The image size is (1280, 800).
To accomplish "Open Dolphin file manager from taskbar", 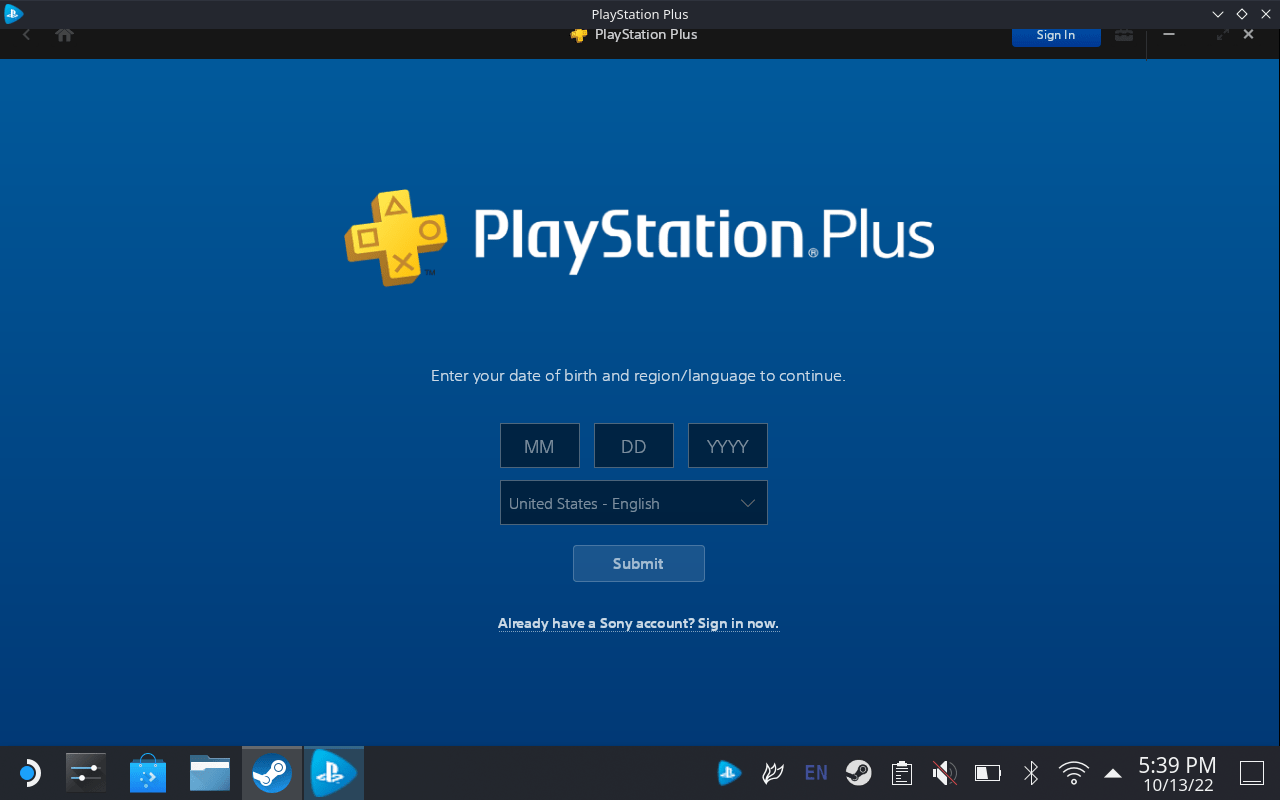I will click(210, 773).
